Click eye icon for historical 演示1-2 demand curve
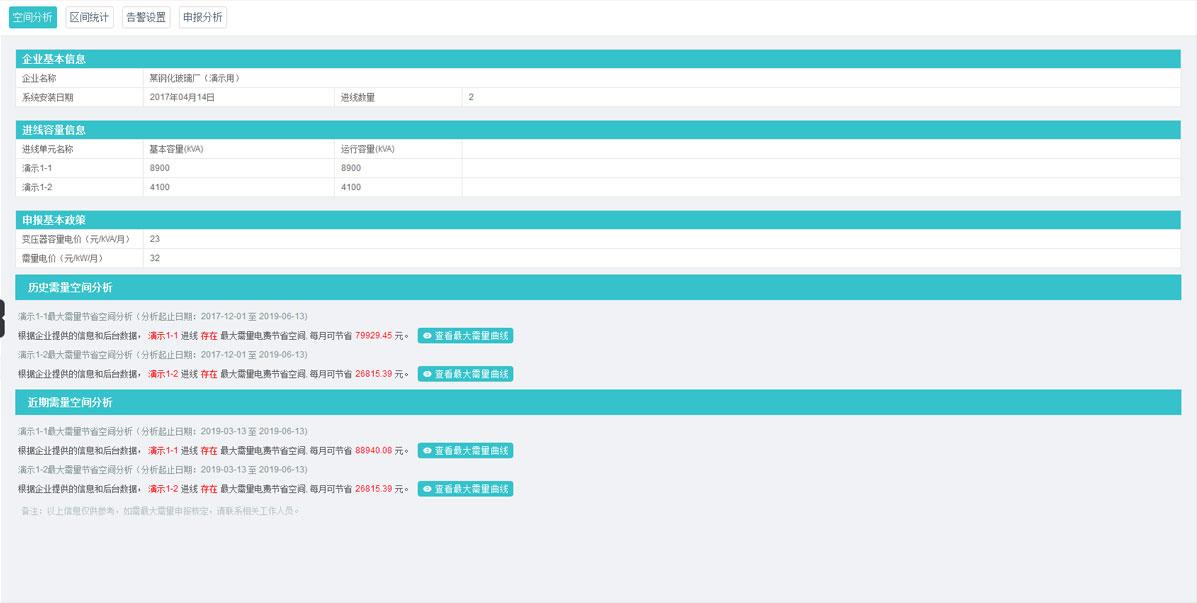The height and width of the screenshot is (603, 1197). pos(428,374)
